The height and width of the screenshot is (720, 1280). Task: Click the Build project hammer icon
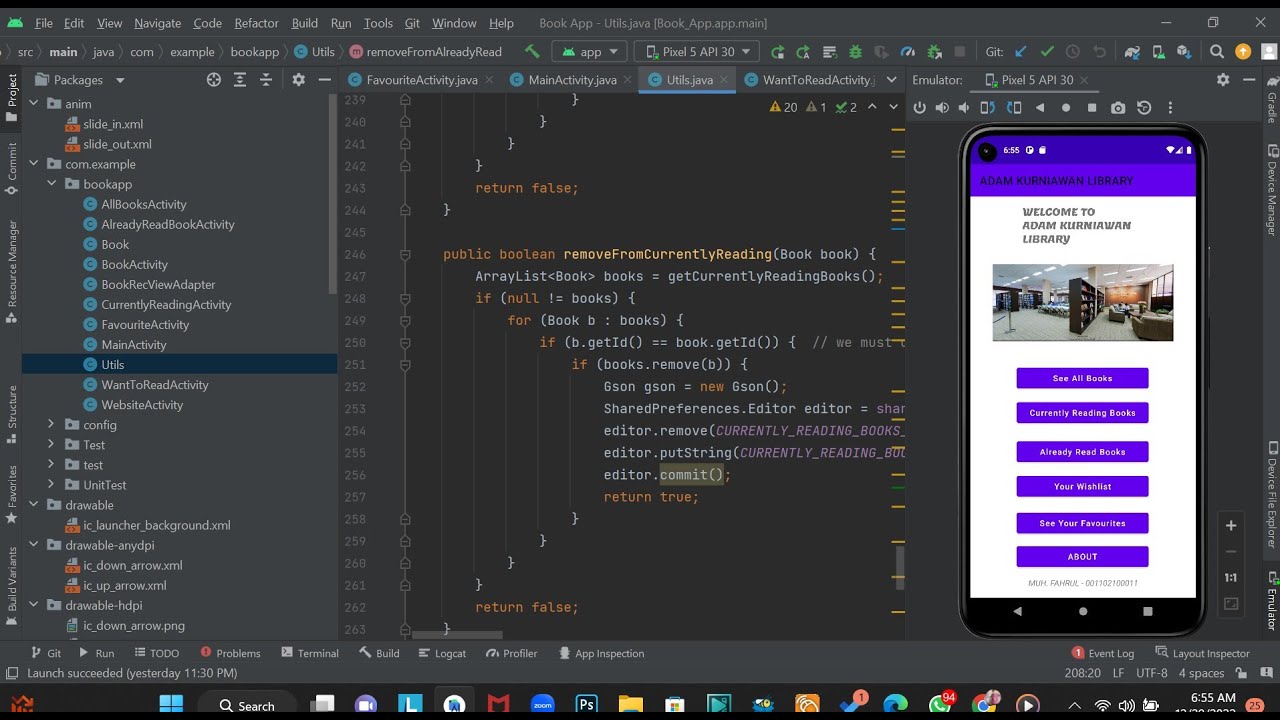pos(532,51)
